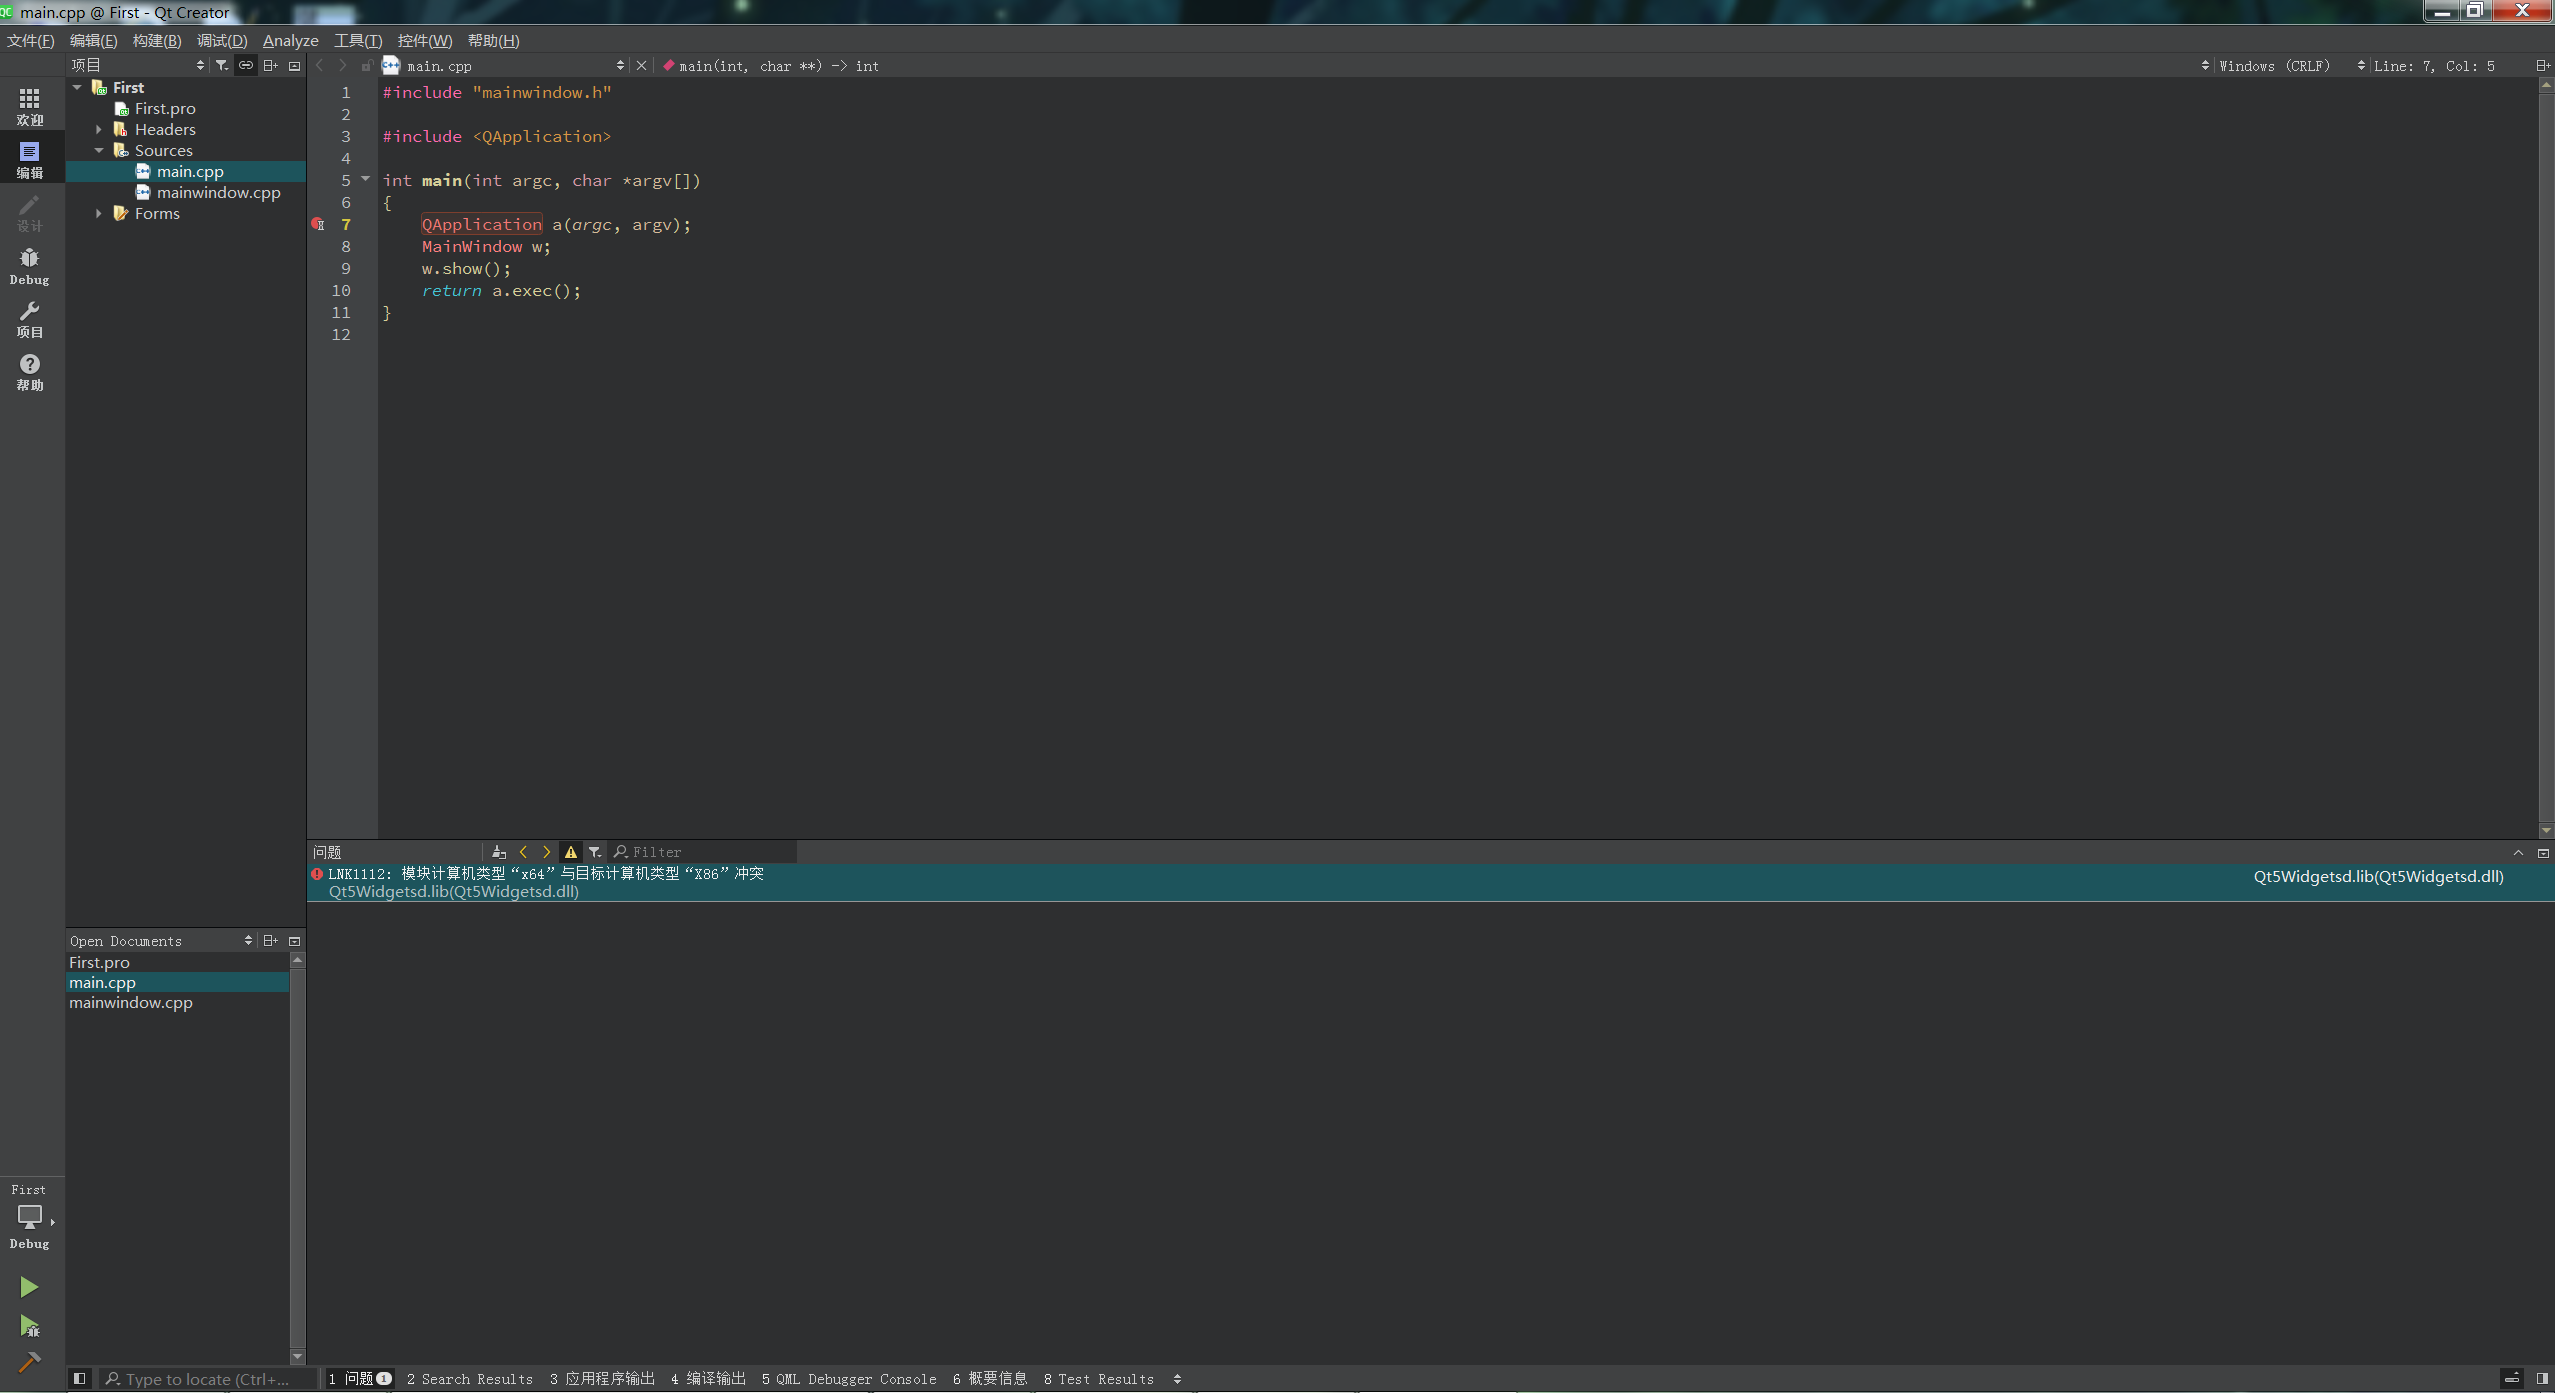Toggle the right sidebar visibility

[2542, 1378]
